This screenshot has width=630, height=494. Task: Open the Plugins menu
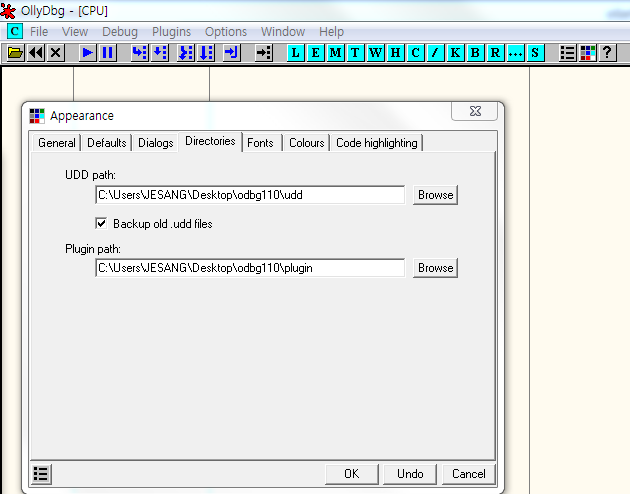172,32
